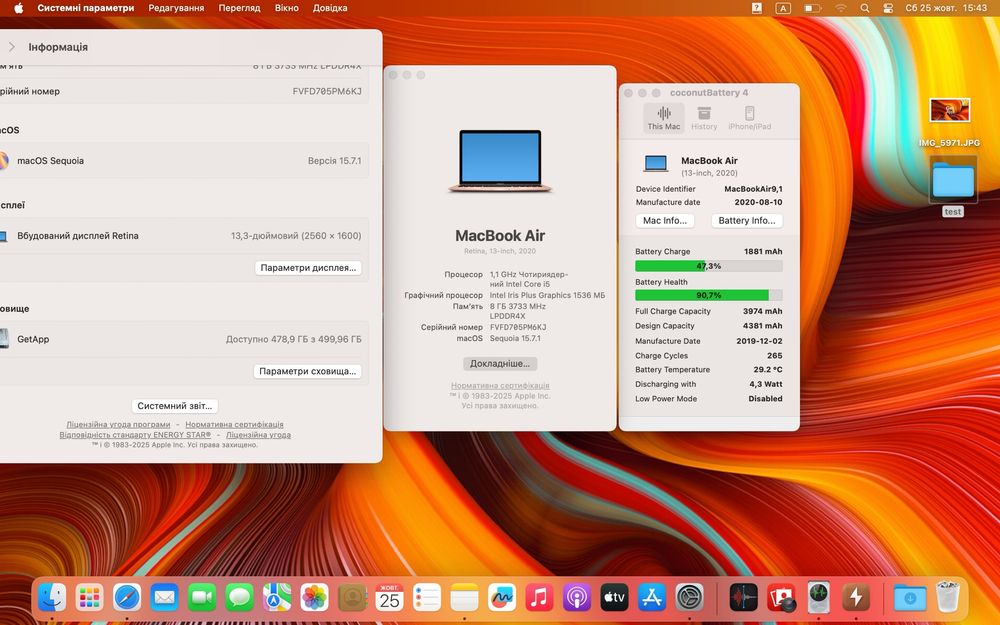This screenshot has width=1000, height=625.
Task: Open coconutBattery from the Dock
Action: pos(856,598)
